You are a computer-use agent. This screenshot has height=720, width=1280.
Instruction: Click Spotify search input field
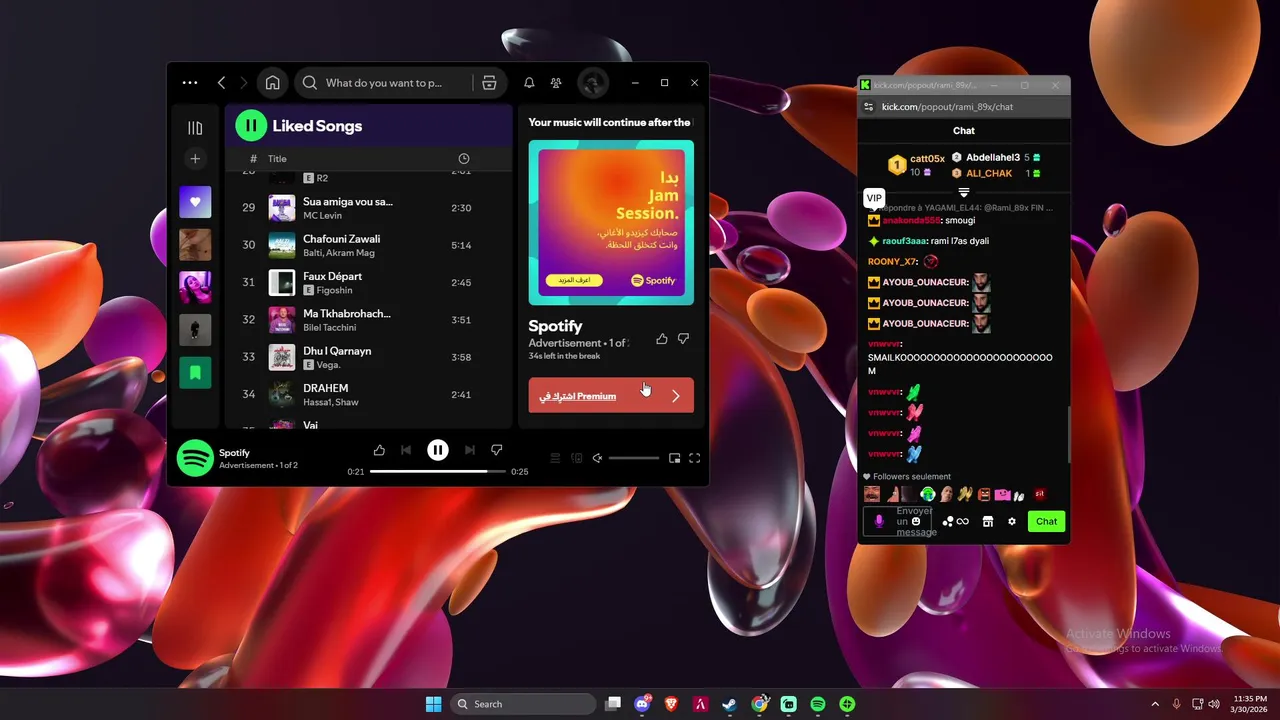pos(384,83)
